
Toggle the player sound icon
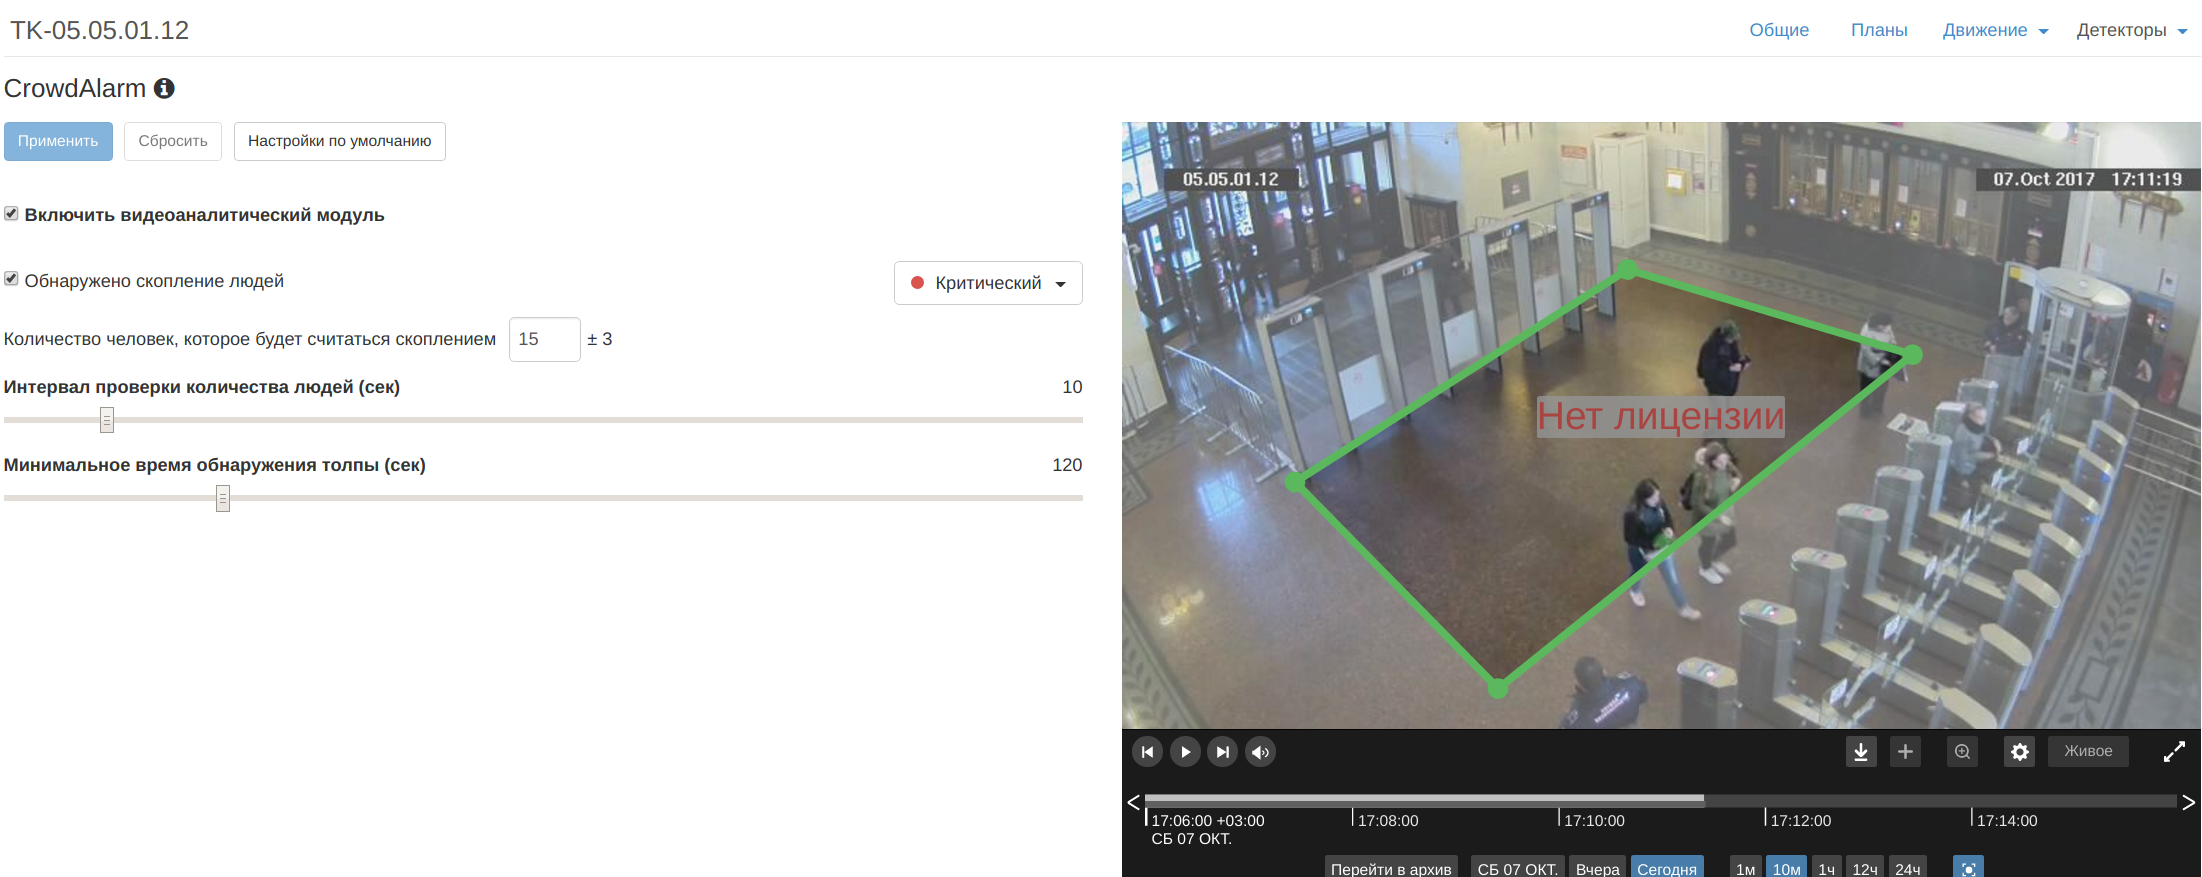click(1261, 752)
